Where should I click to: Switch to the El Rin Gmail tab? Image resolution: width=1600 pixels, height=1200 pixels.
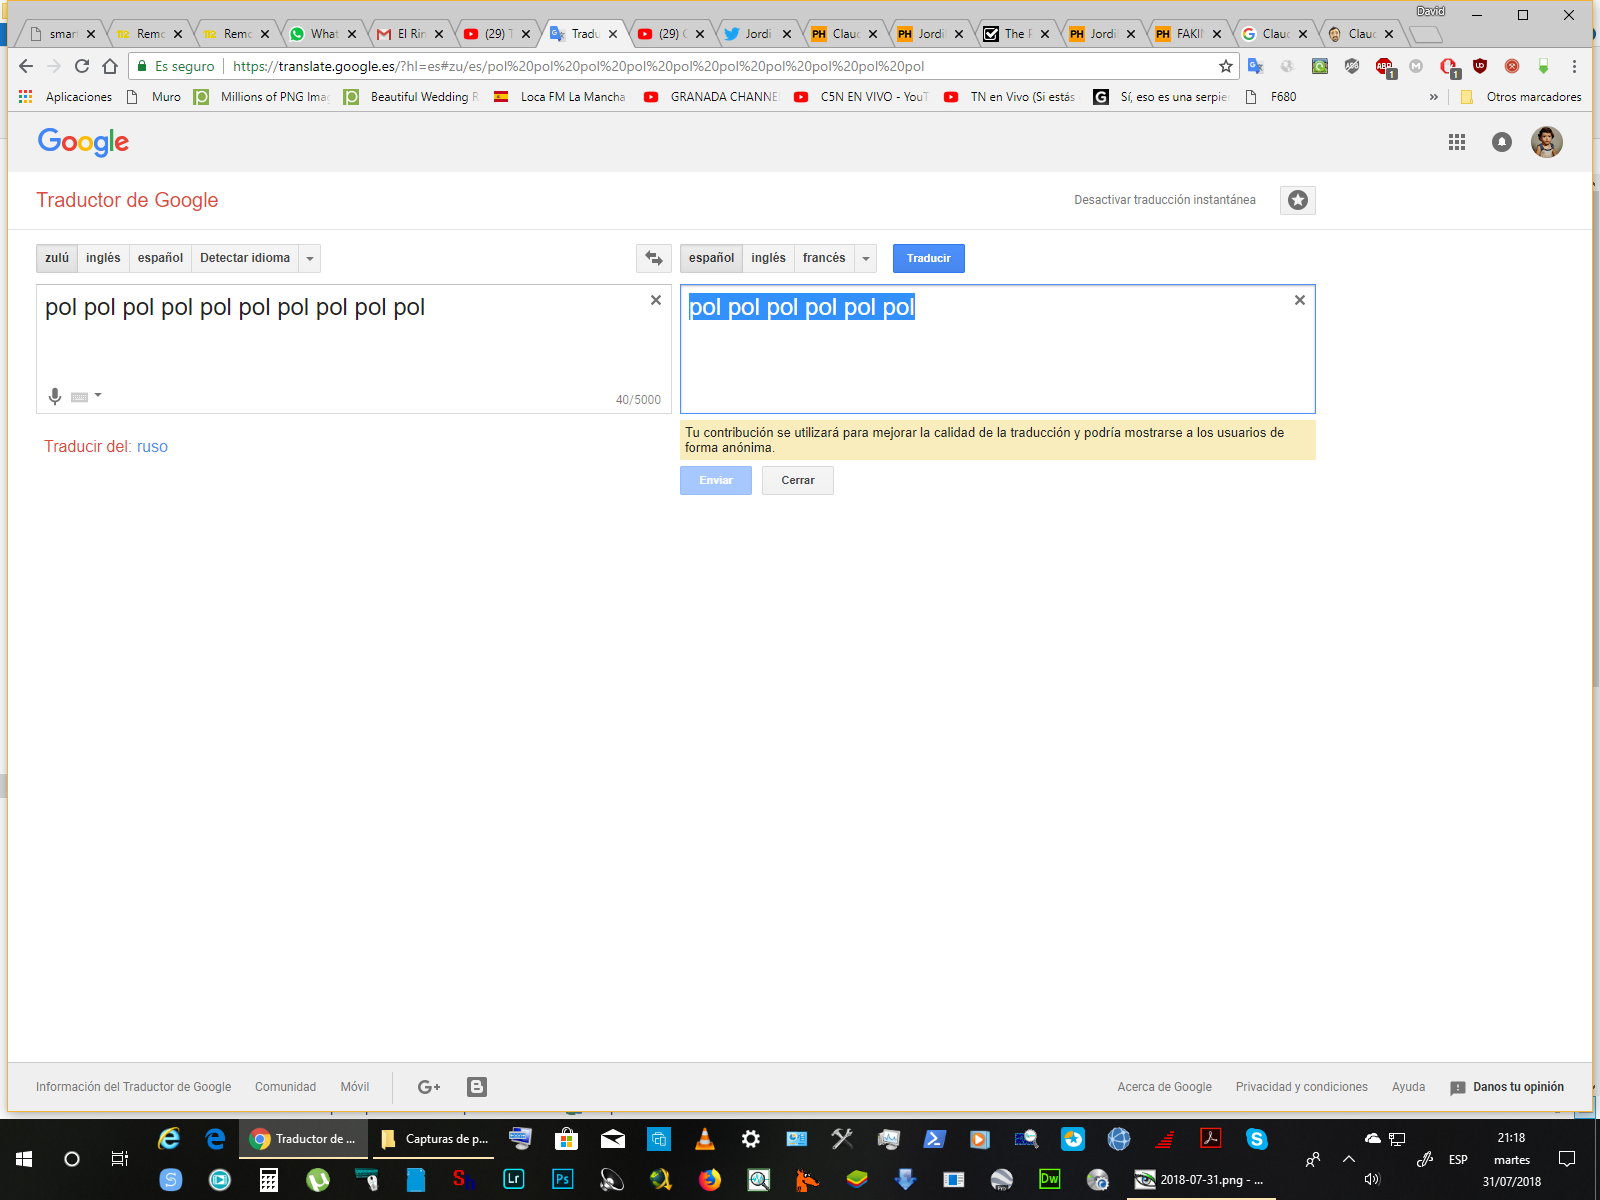410,34
